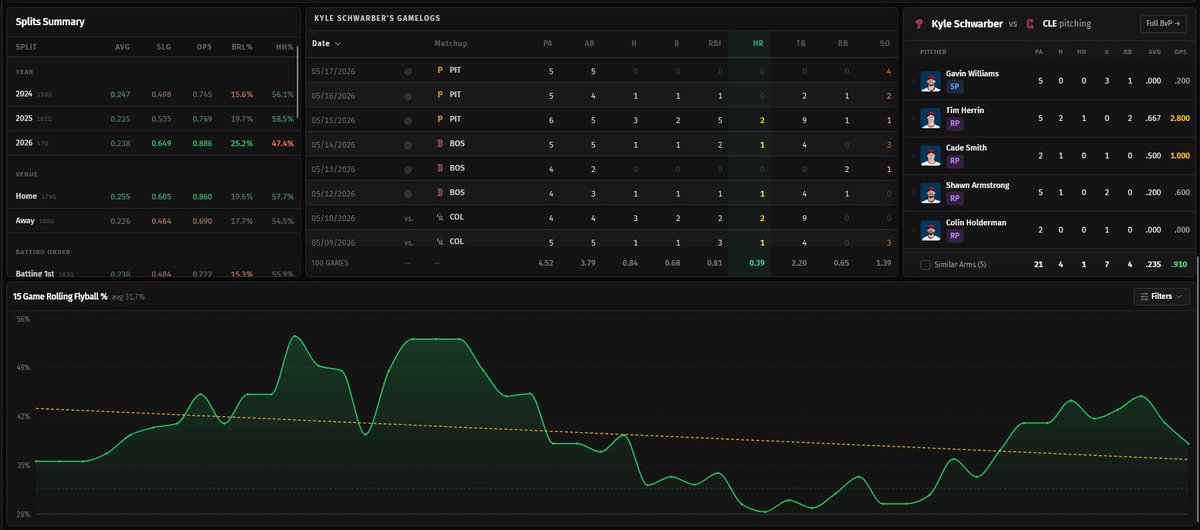1200x530 pixels.
Task: Click the 100 GAMES summary label
Action: tap(330, 264)
